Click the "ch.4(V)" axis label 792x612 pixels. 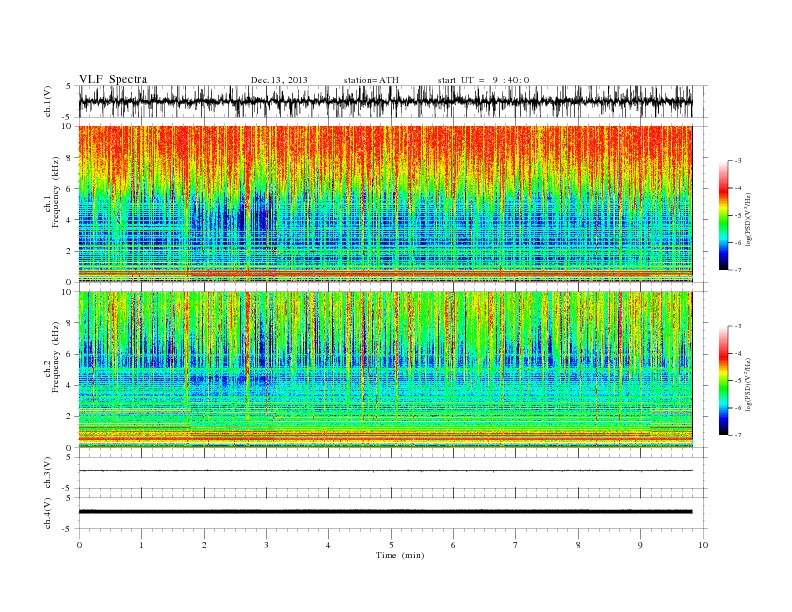(x=48, y=513)
